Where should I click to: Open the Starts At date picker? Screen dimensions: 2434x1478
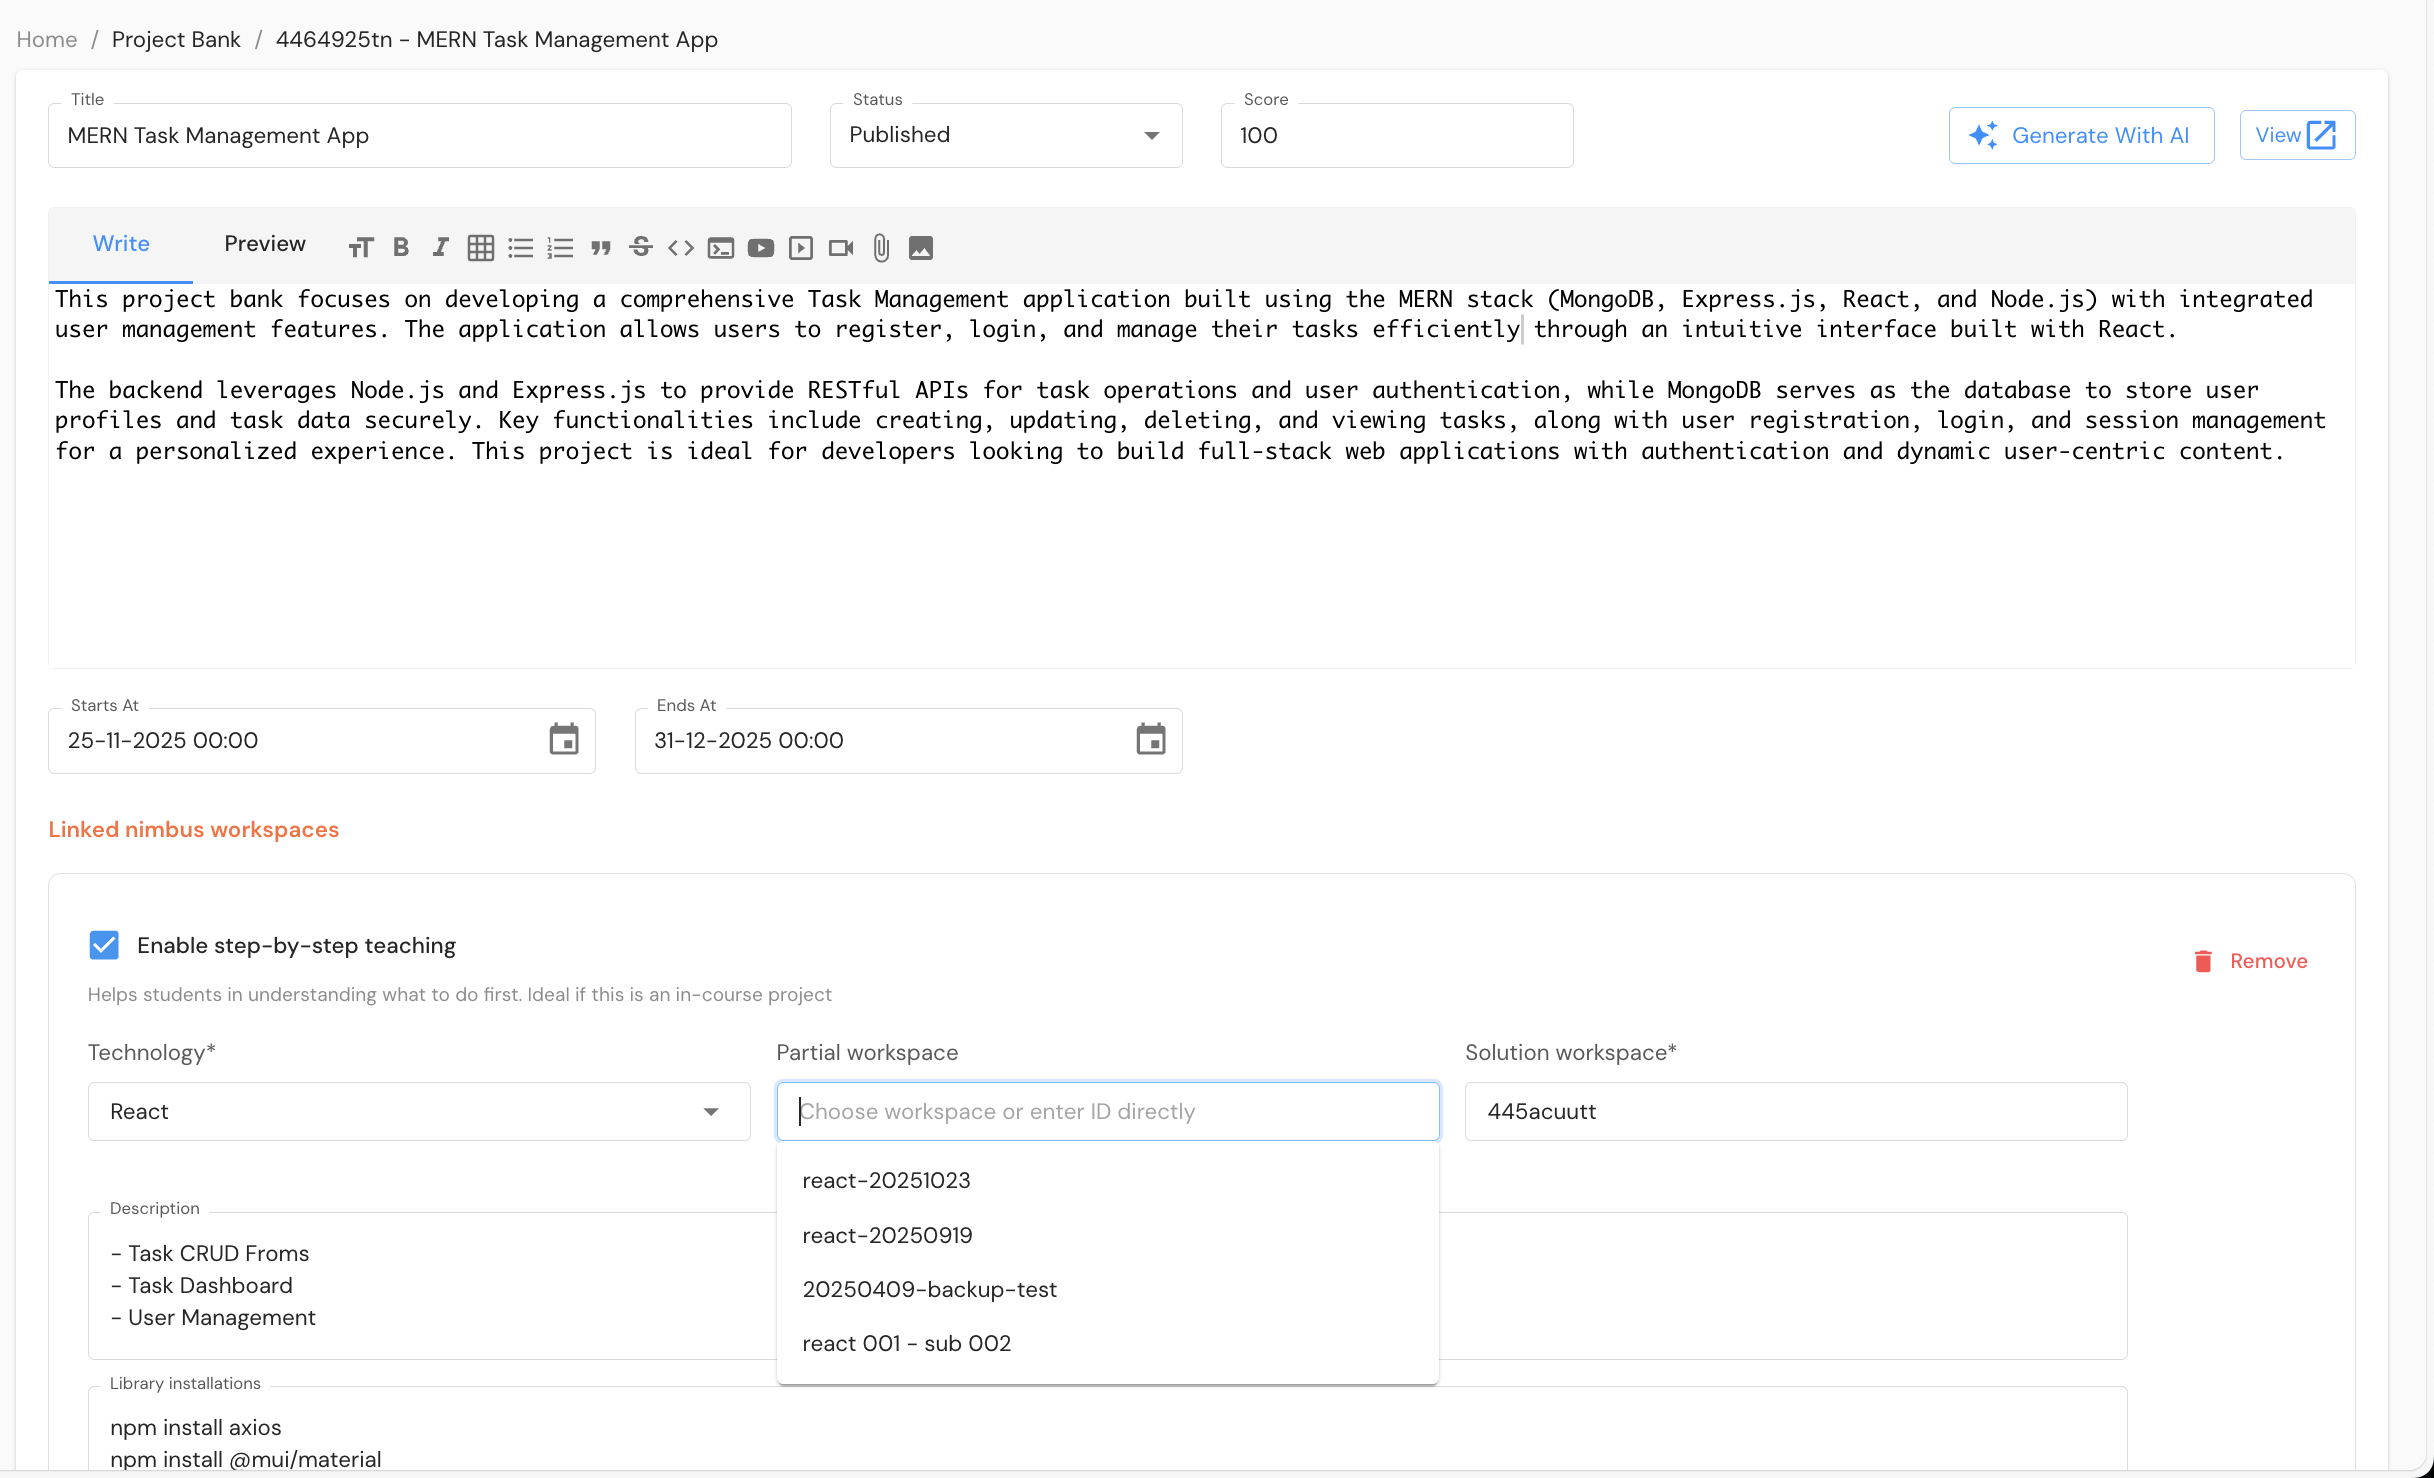(x=563, y=740)
